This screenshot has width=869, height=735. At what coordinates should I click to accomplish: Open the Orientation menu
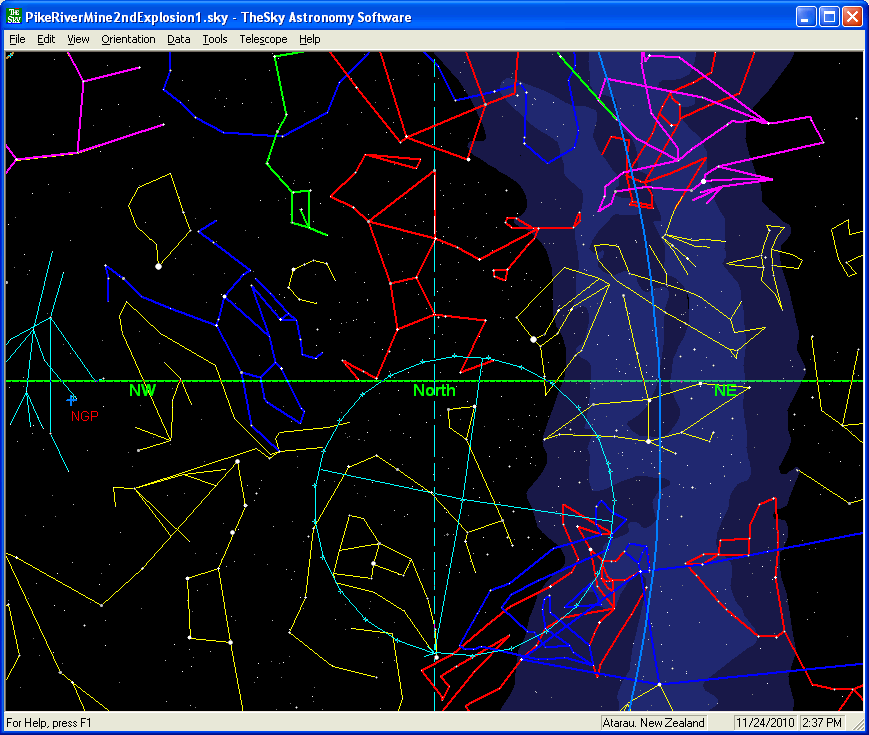(x=128, y=39)
